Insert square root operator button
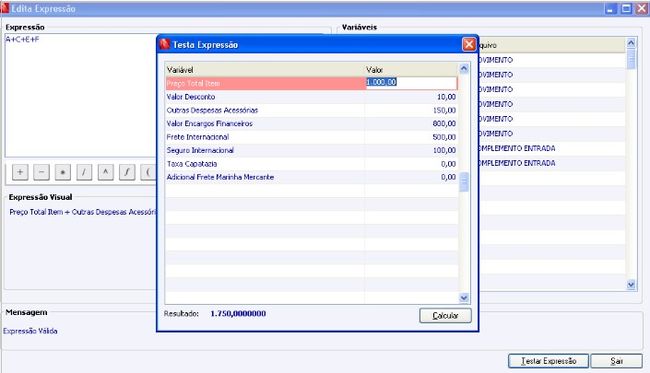Screen dimensions: 650x373 pyautogui.click(x=127, y=172)
